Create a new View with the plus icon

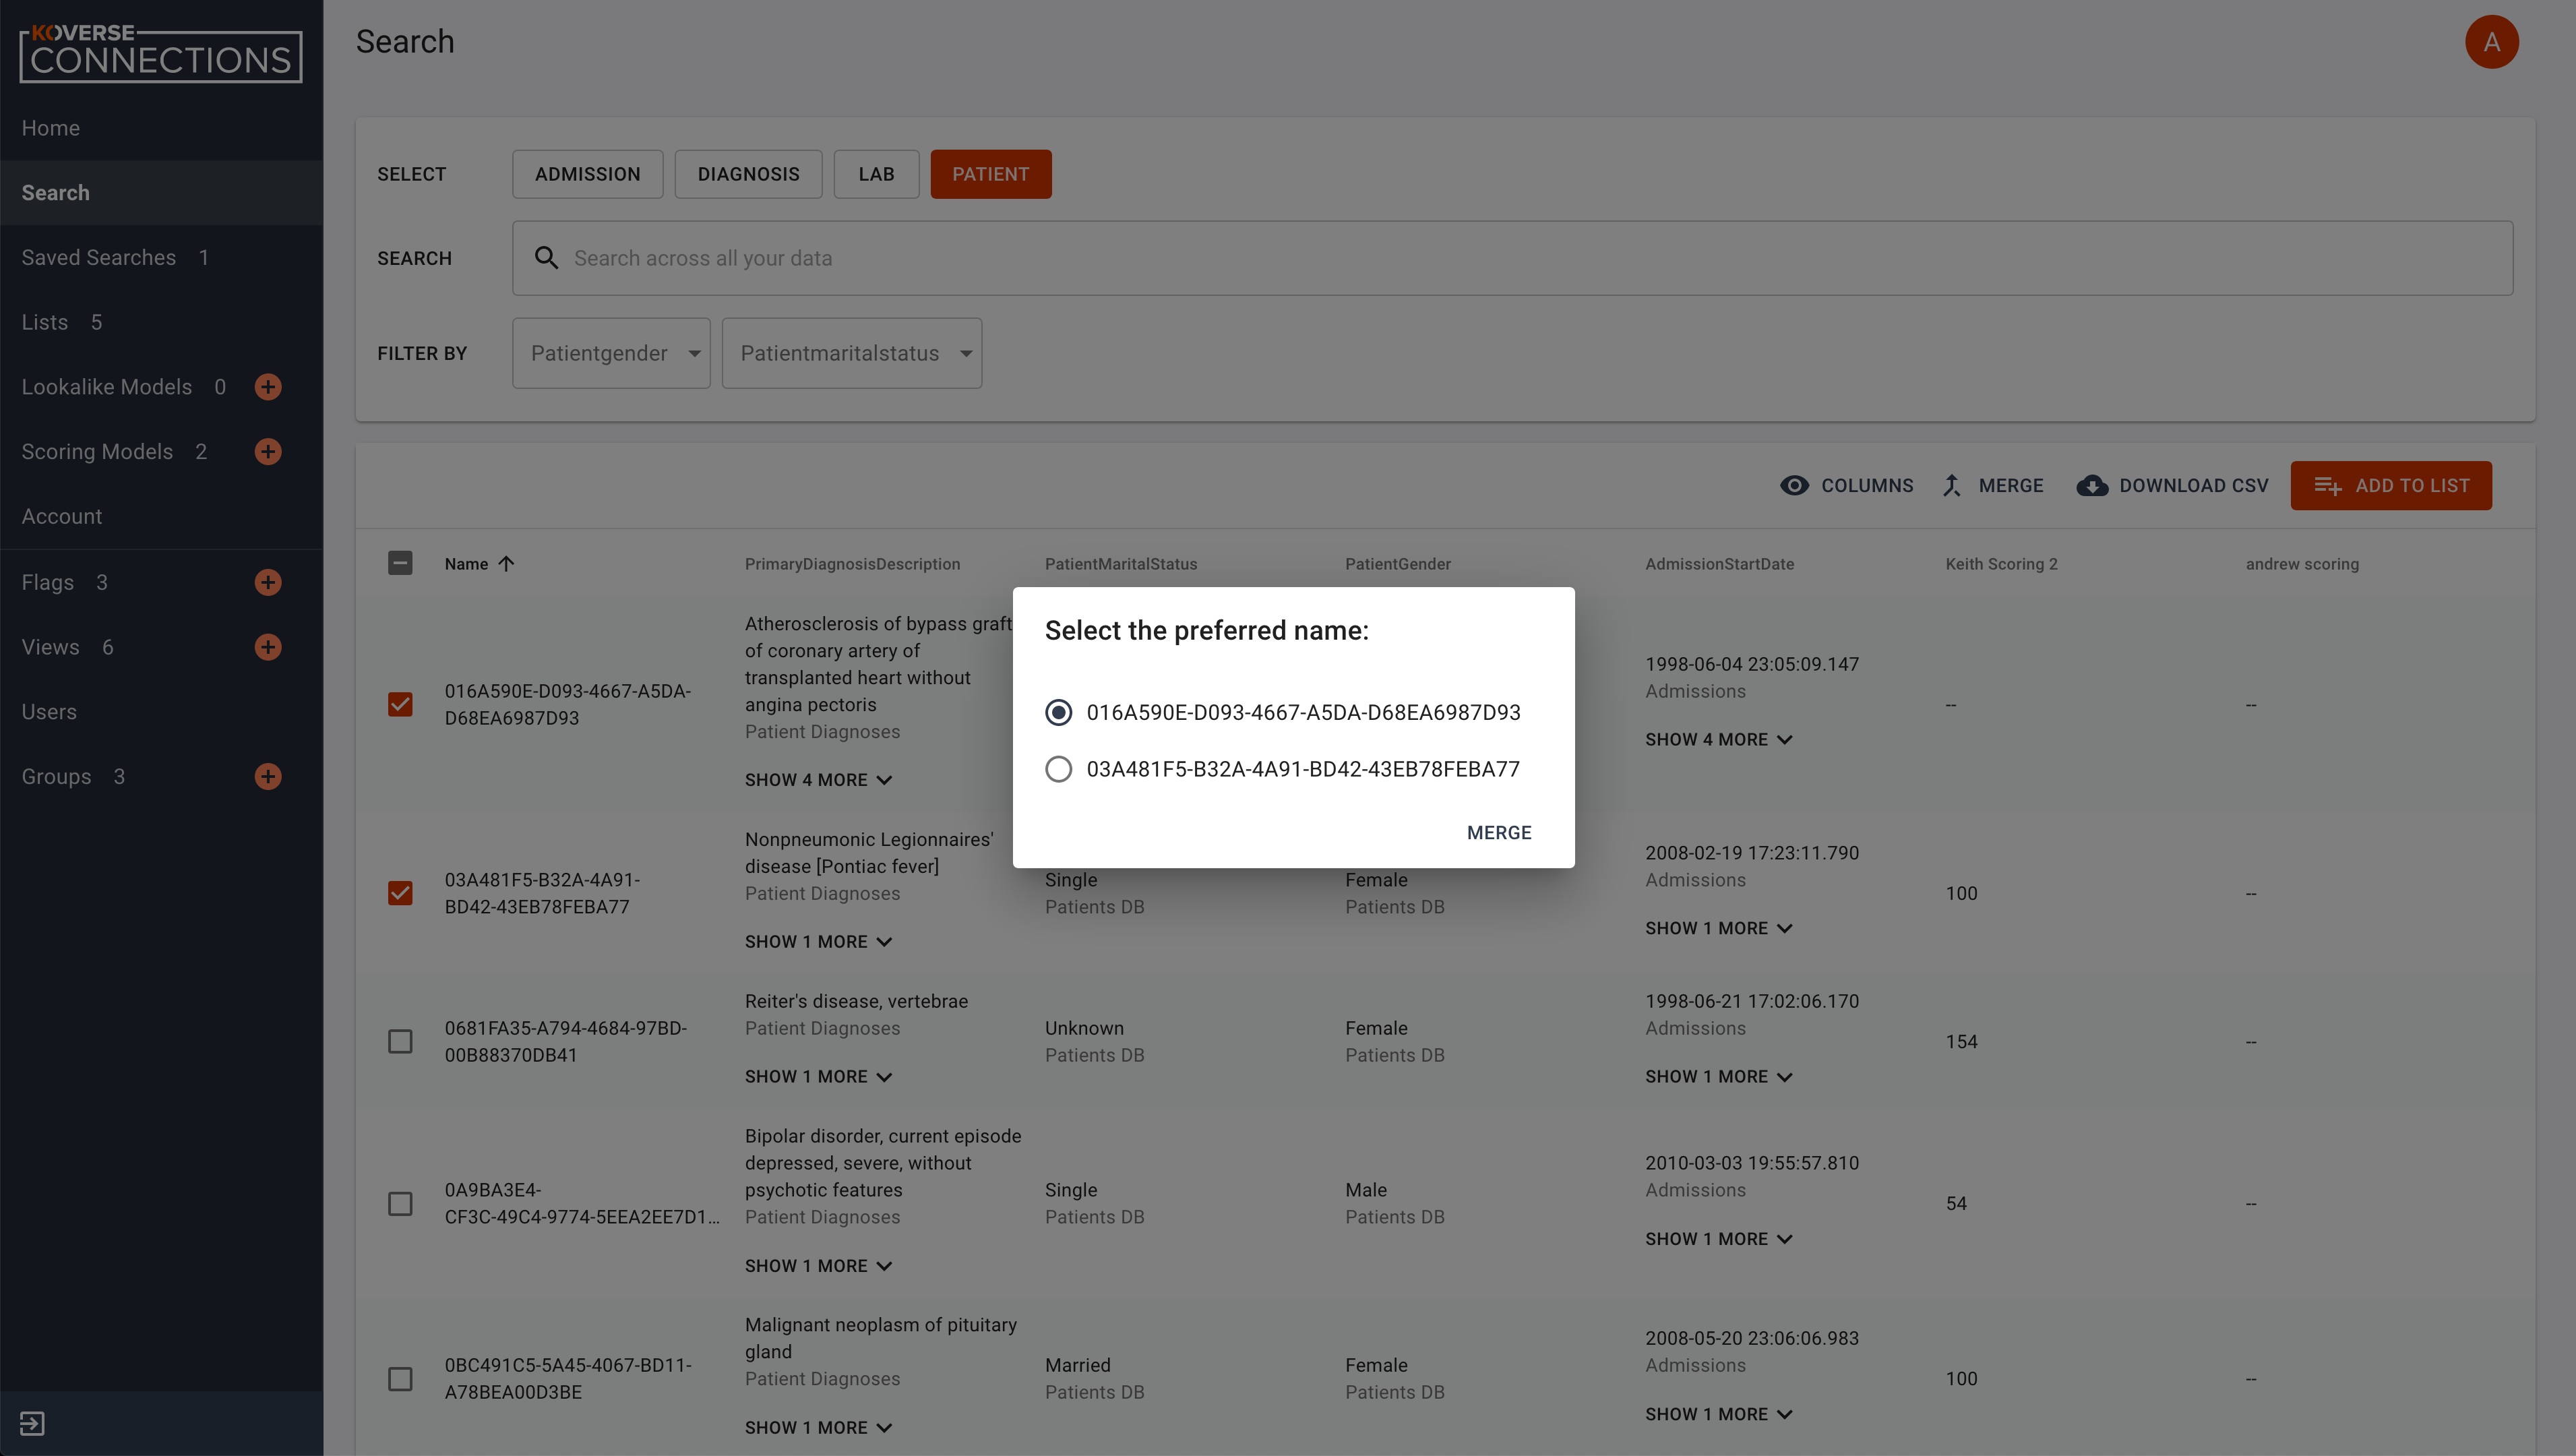click(x=268, y=647)
